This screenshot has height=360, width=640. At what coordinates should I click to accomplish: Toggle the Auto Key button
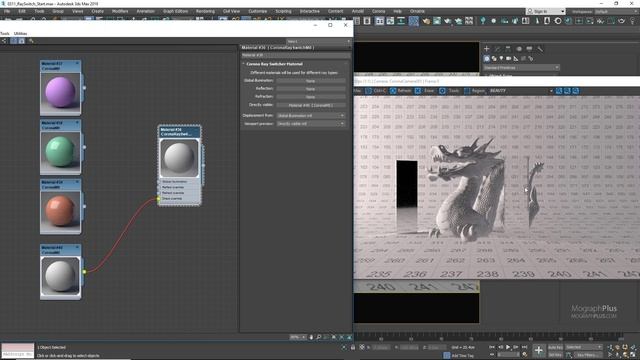click(x=555, y=347)
